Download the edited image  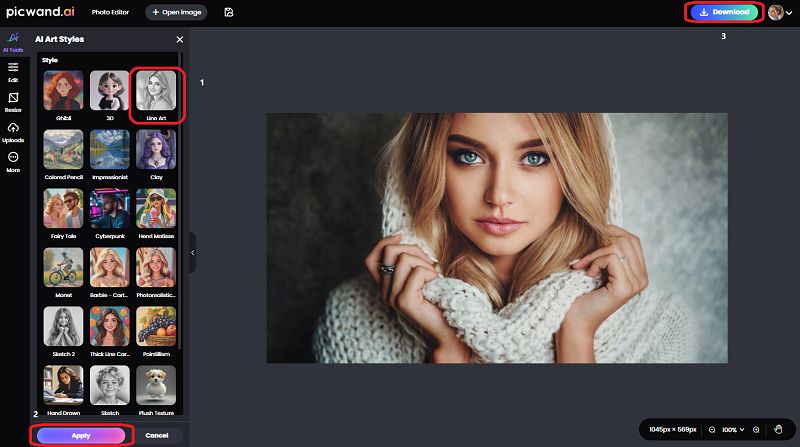(x=724, y=12)
